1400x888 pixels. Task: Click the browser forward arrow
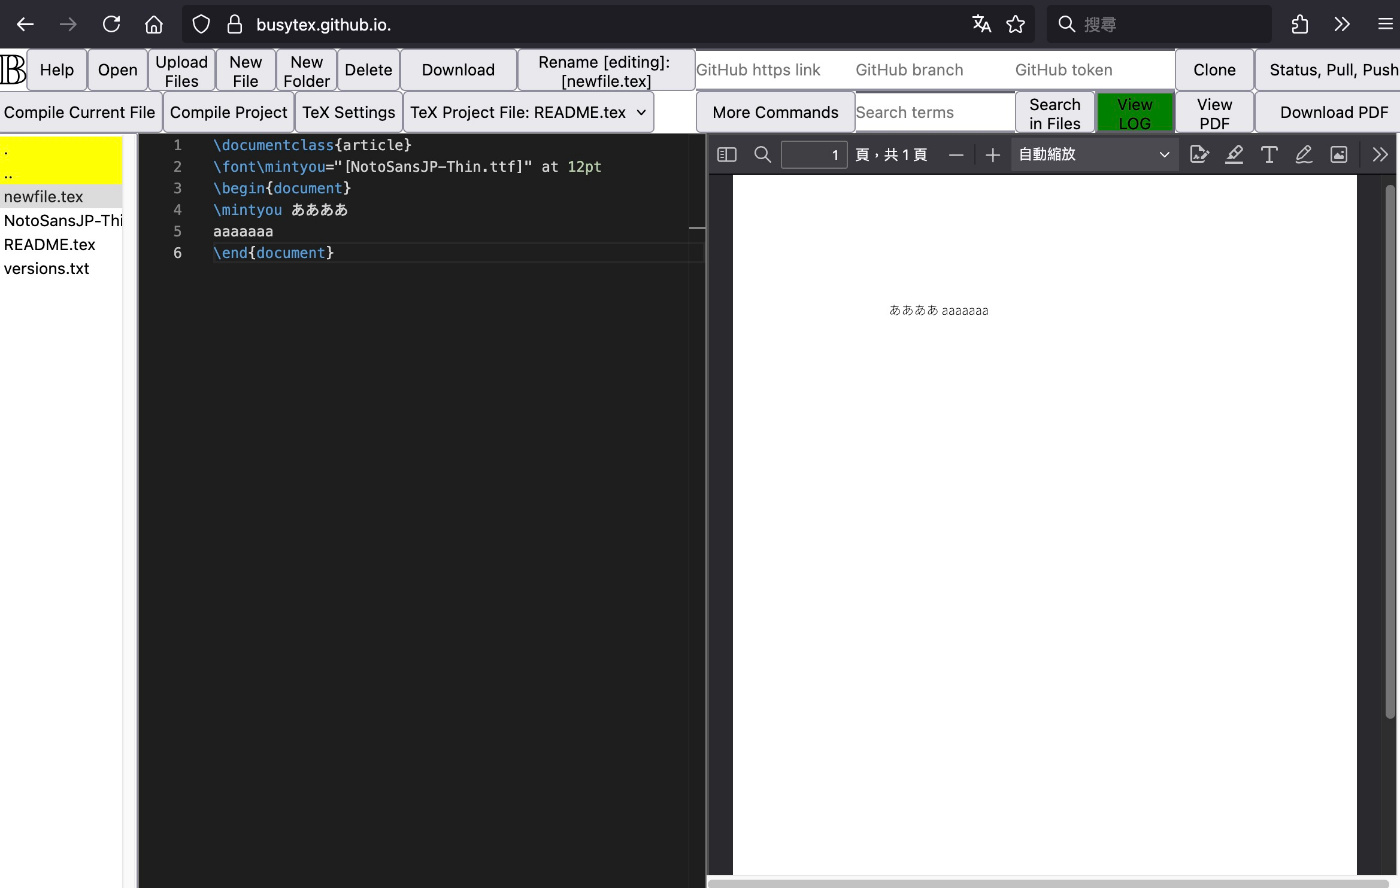pos(68,24)
